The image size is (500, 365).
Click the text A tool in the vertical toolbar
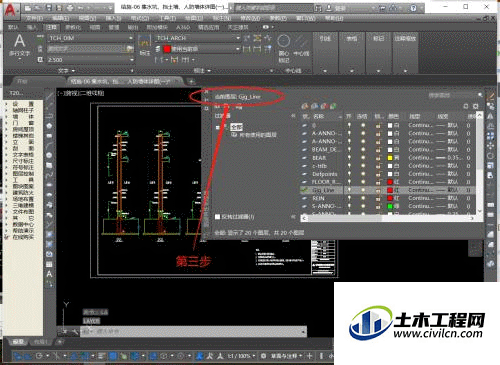[49, 274]
